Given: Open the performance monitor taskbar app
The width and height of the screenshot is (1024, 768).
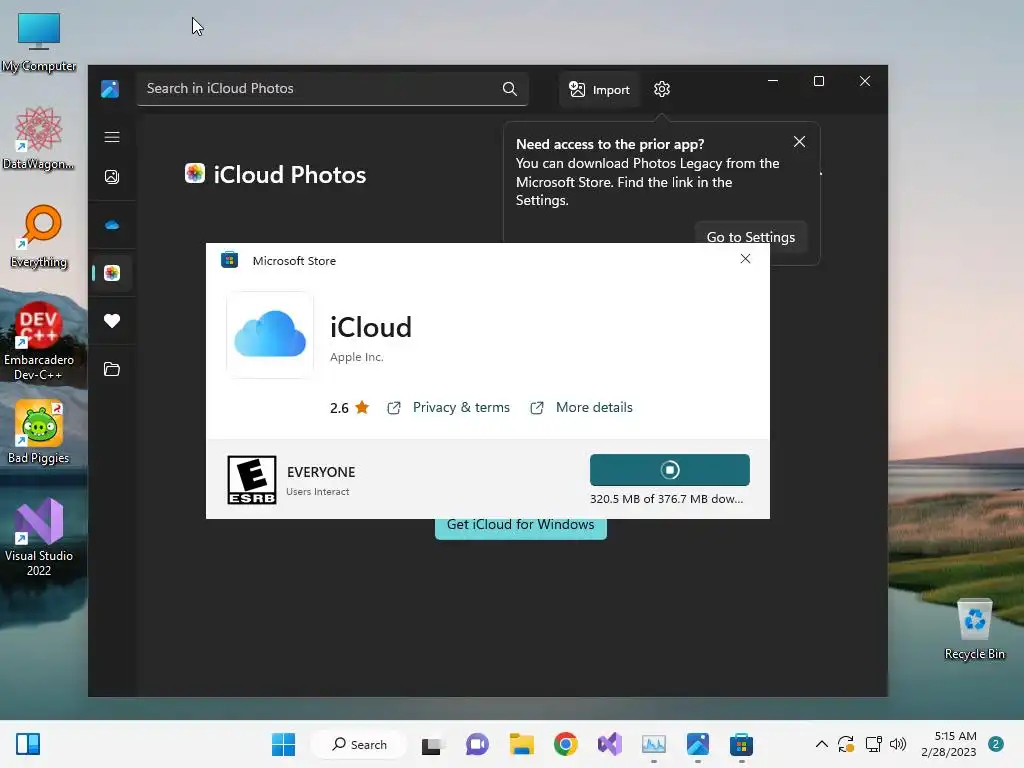Looking at the screenshot, I should pos(654,744).
